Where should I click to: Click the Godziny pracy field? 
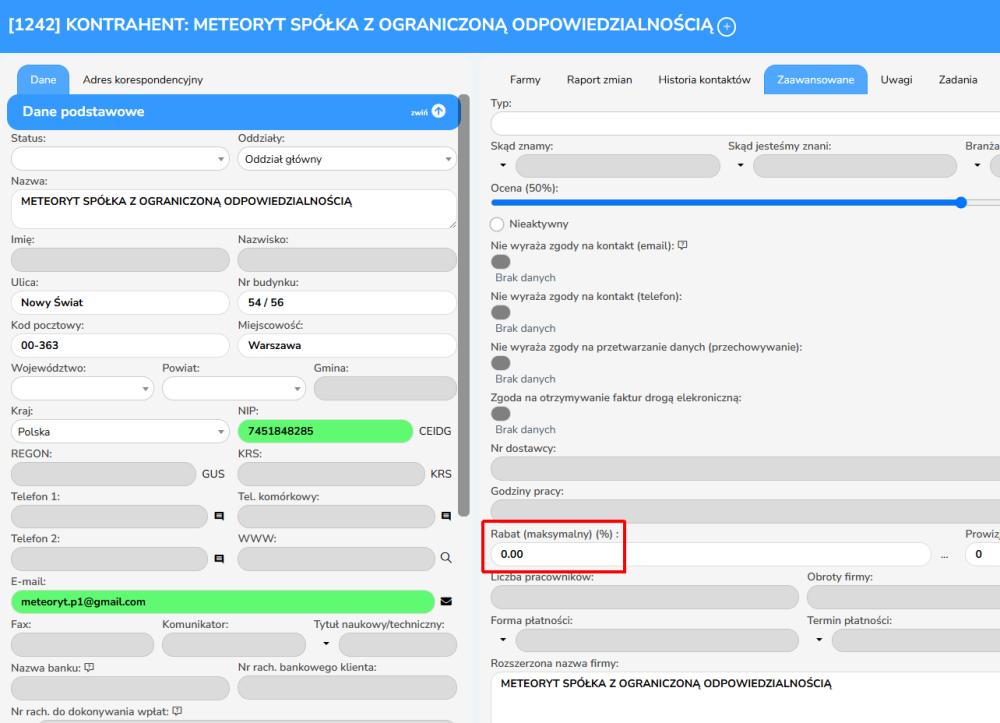click(x=745, y=511)
